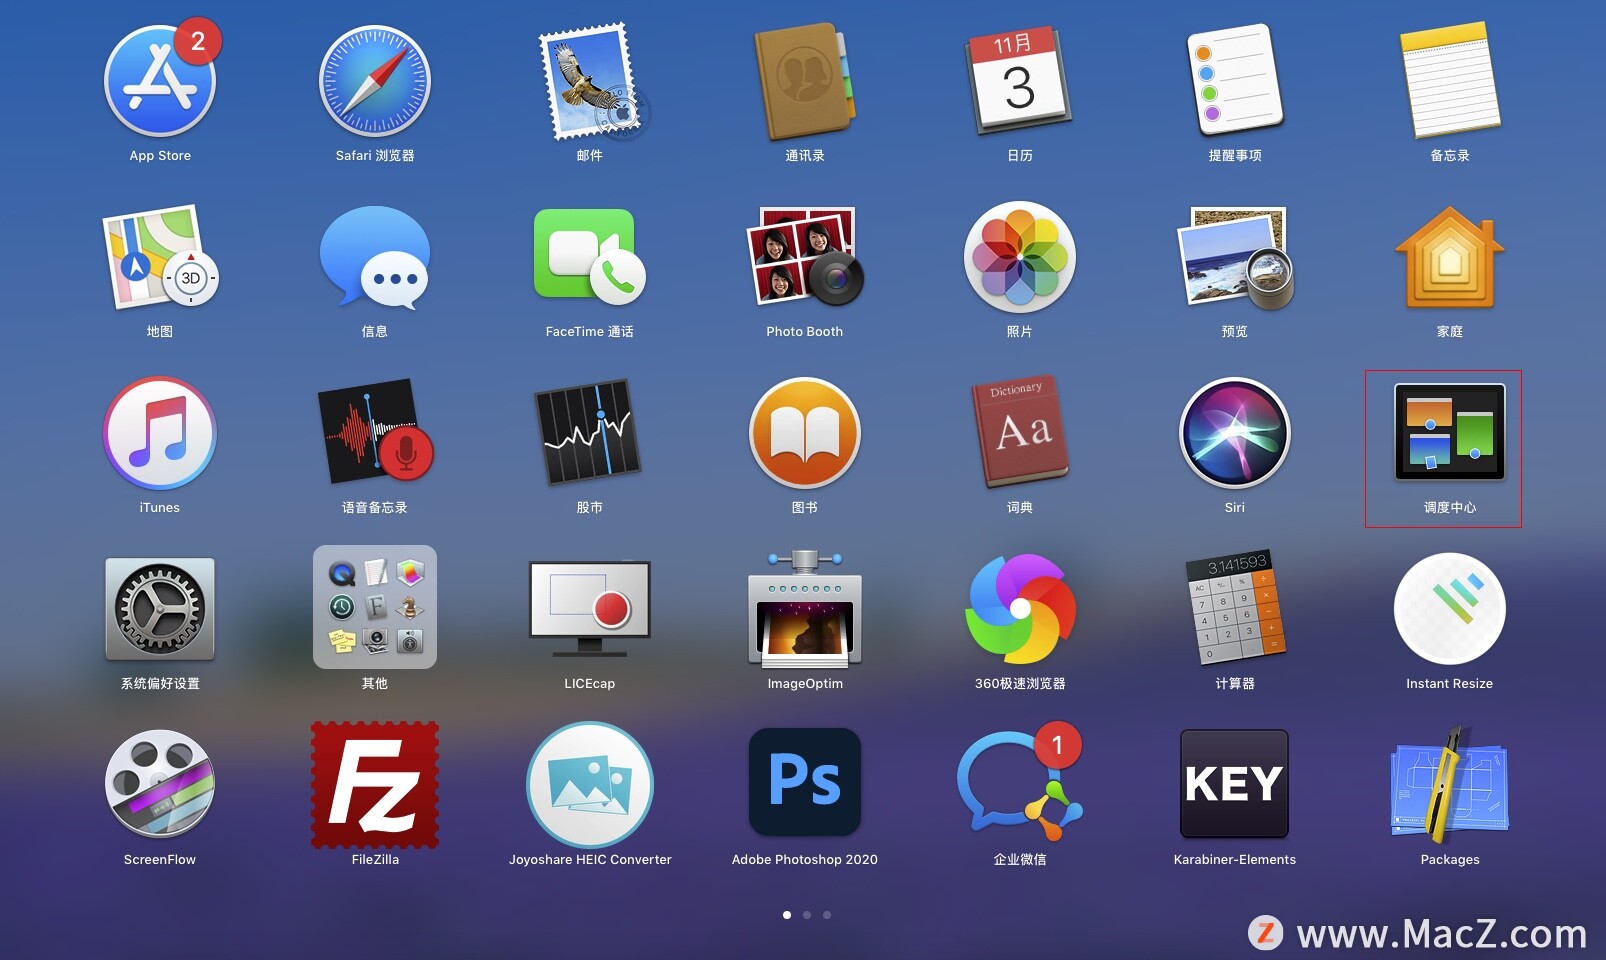Launch 图书 Books
1606x960 pixels.
pos(805,433)
